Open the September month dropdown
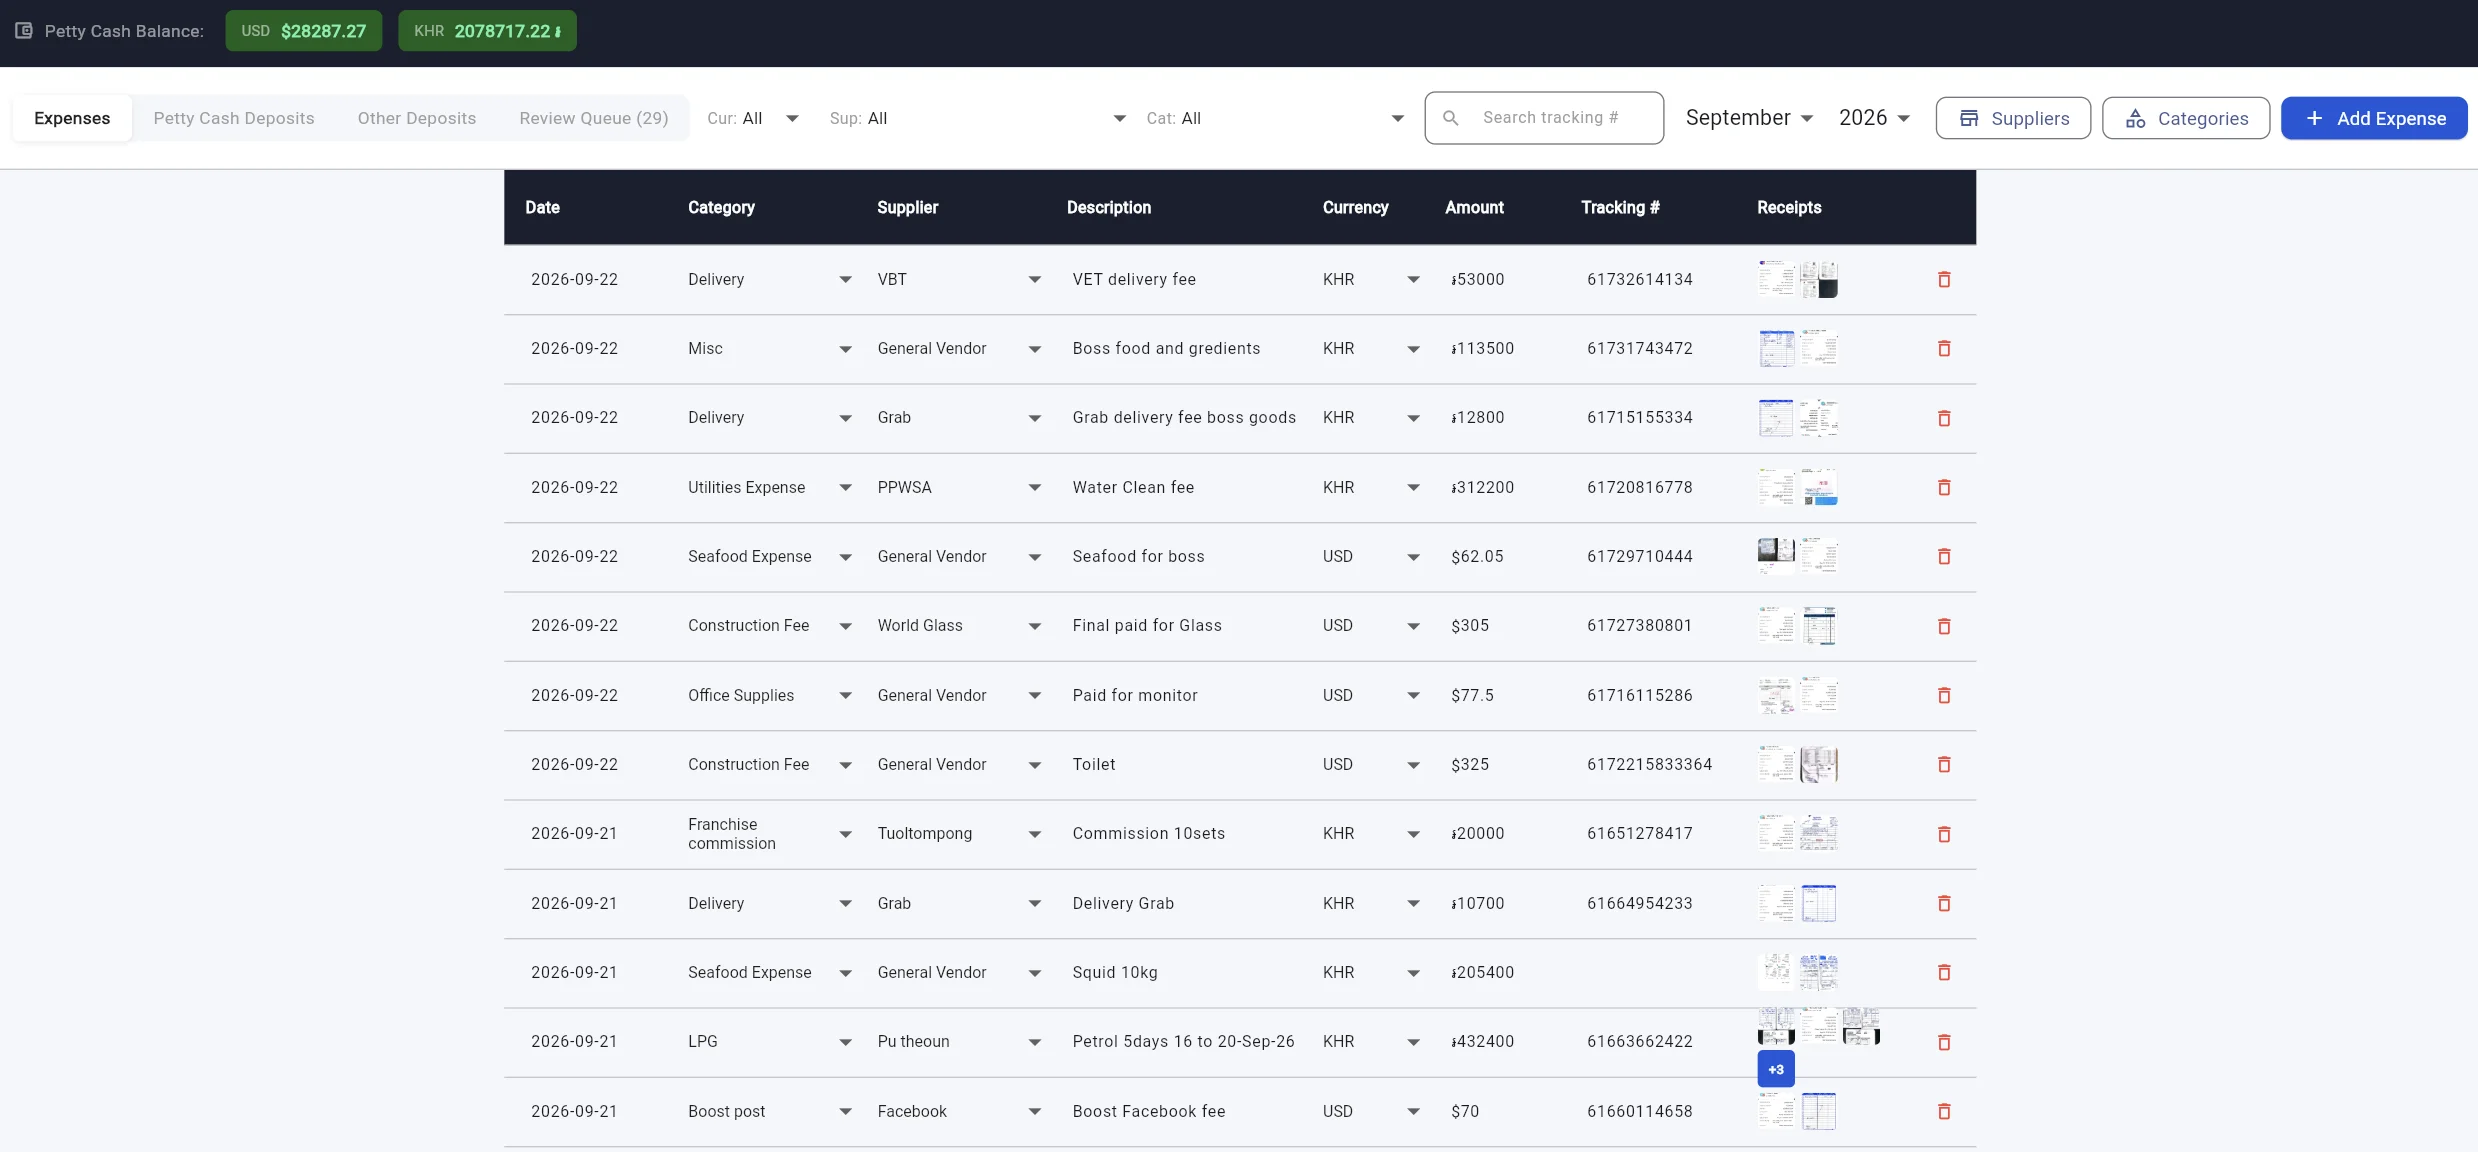Image resolution: width=2478 pixels, height=1152 pixels. 1749,118
